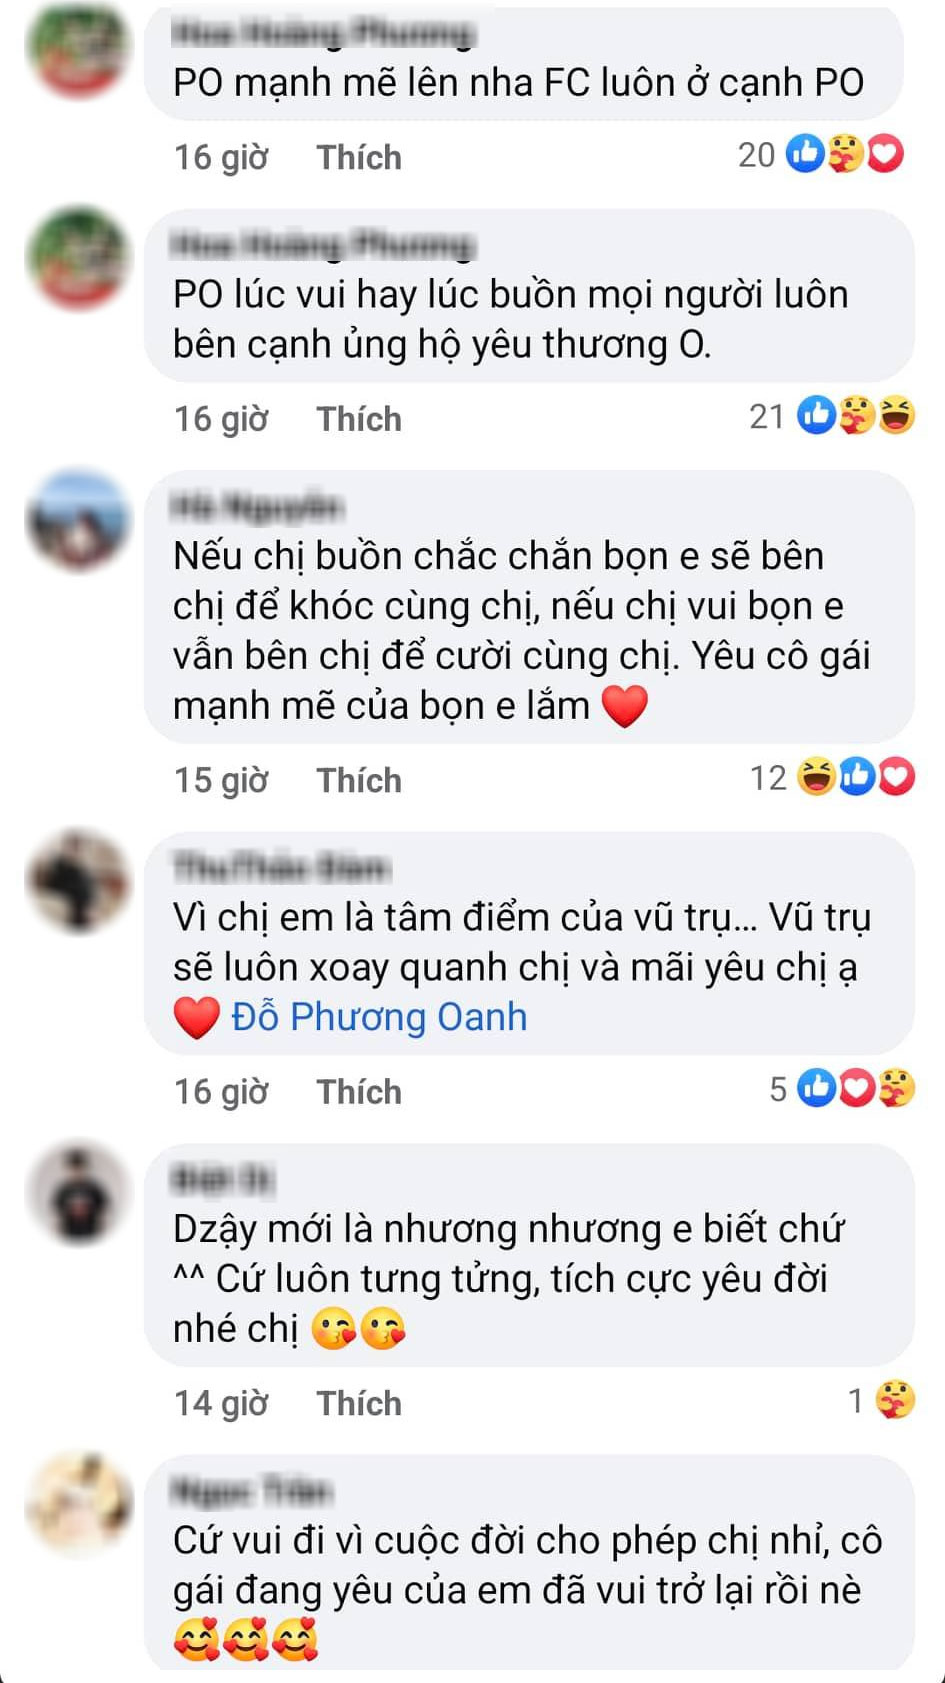
Task: Open reactions with count 20 on first comment
Action: [x=821, y=154]
